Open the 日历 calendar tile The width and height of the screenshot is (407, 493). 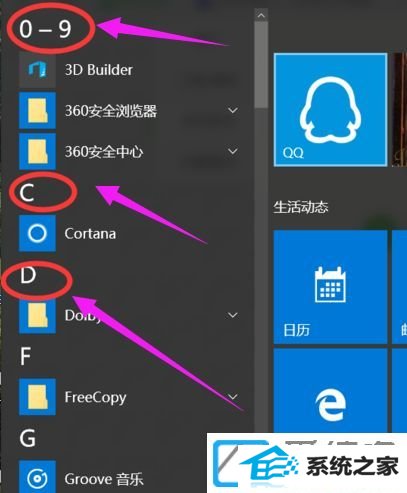click(330, 287)
